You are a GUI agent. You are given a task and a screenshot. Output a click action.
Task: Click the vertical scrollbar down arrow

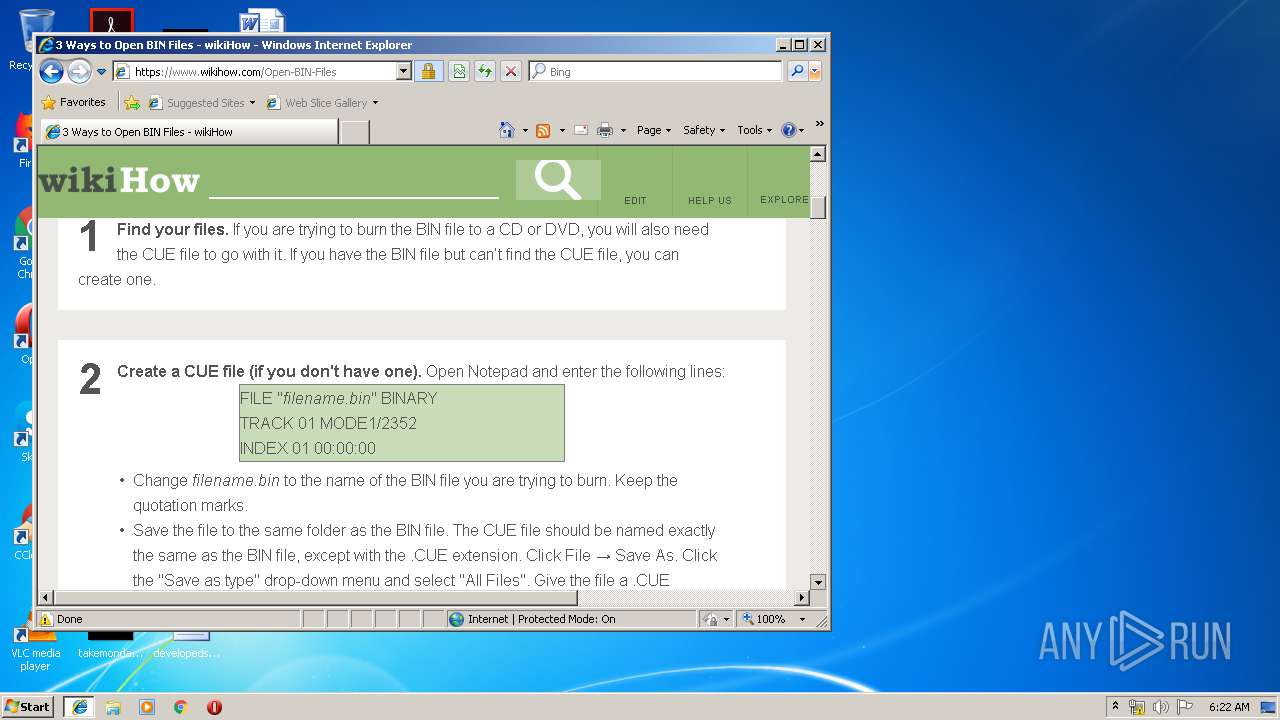click(818, 582)
